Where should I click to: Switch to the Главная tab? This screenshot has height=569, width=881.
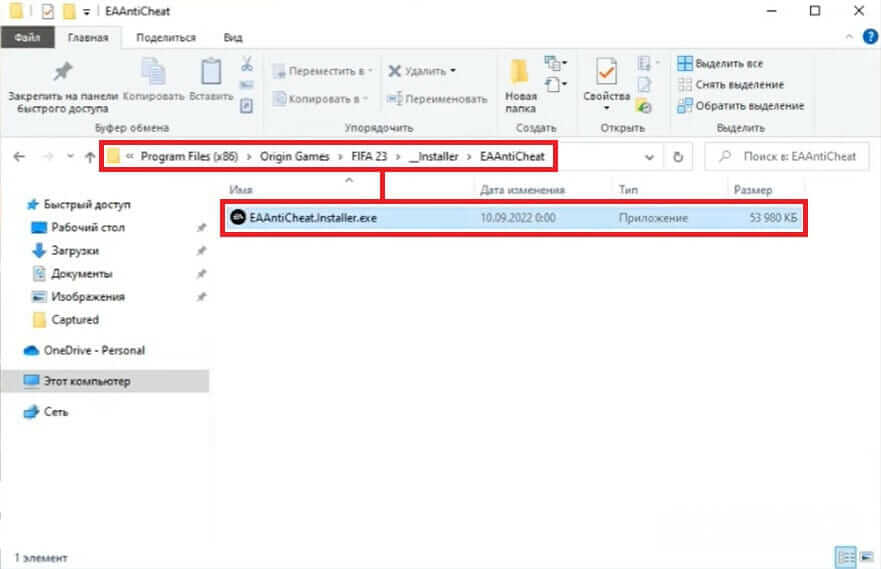[88, 38]
